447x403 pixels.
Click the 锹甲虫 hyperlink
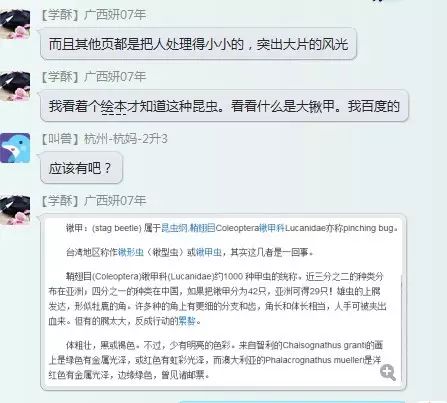[x=209, y=252]
